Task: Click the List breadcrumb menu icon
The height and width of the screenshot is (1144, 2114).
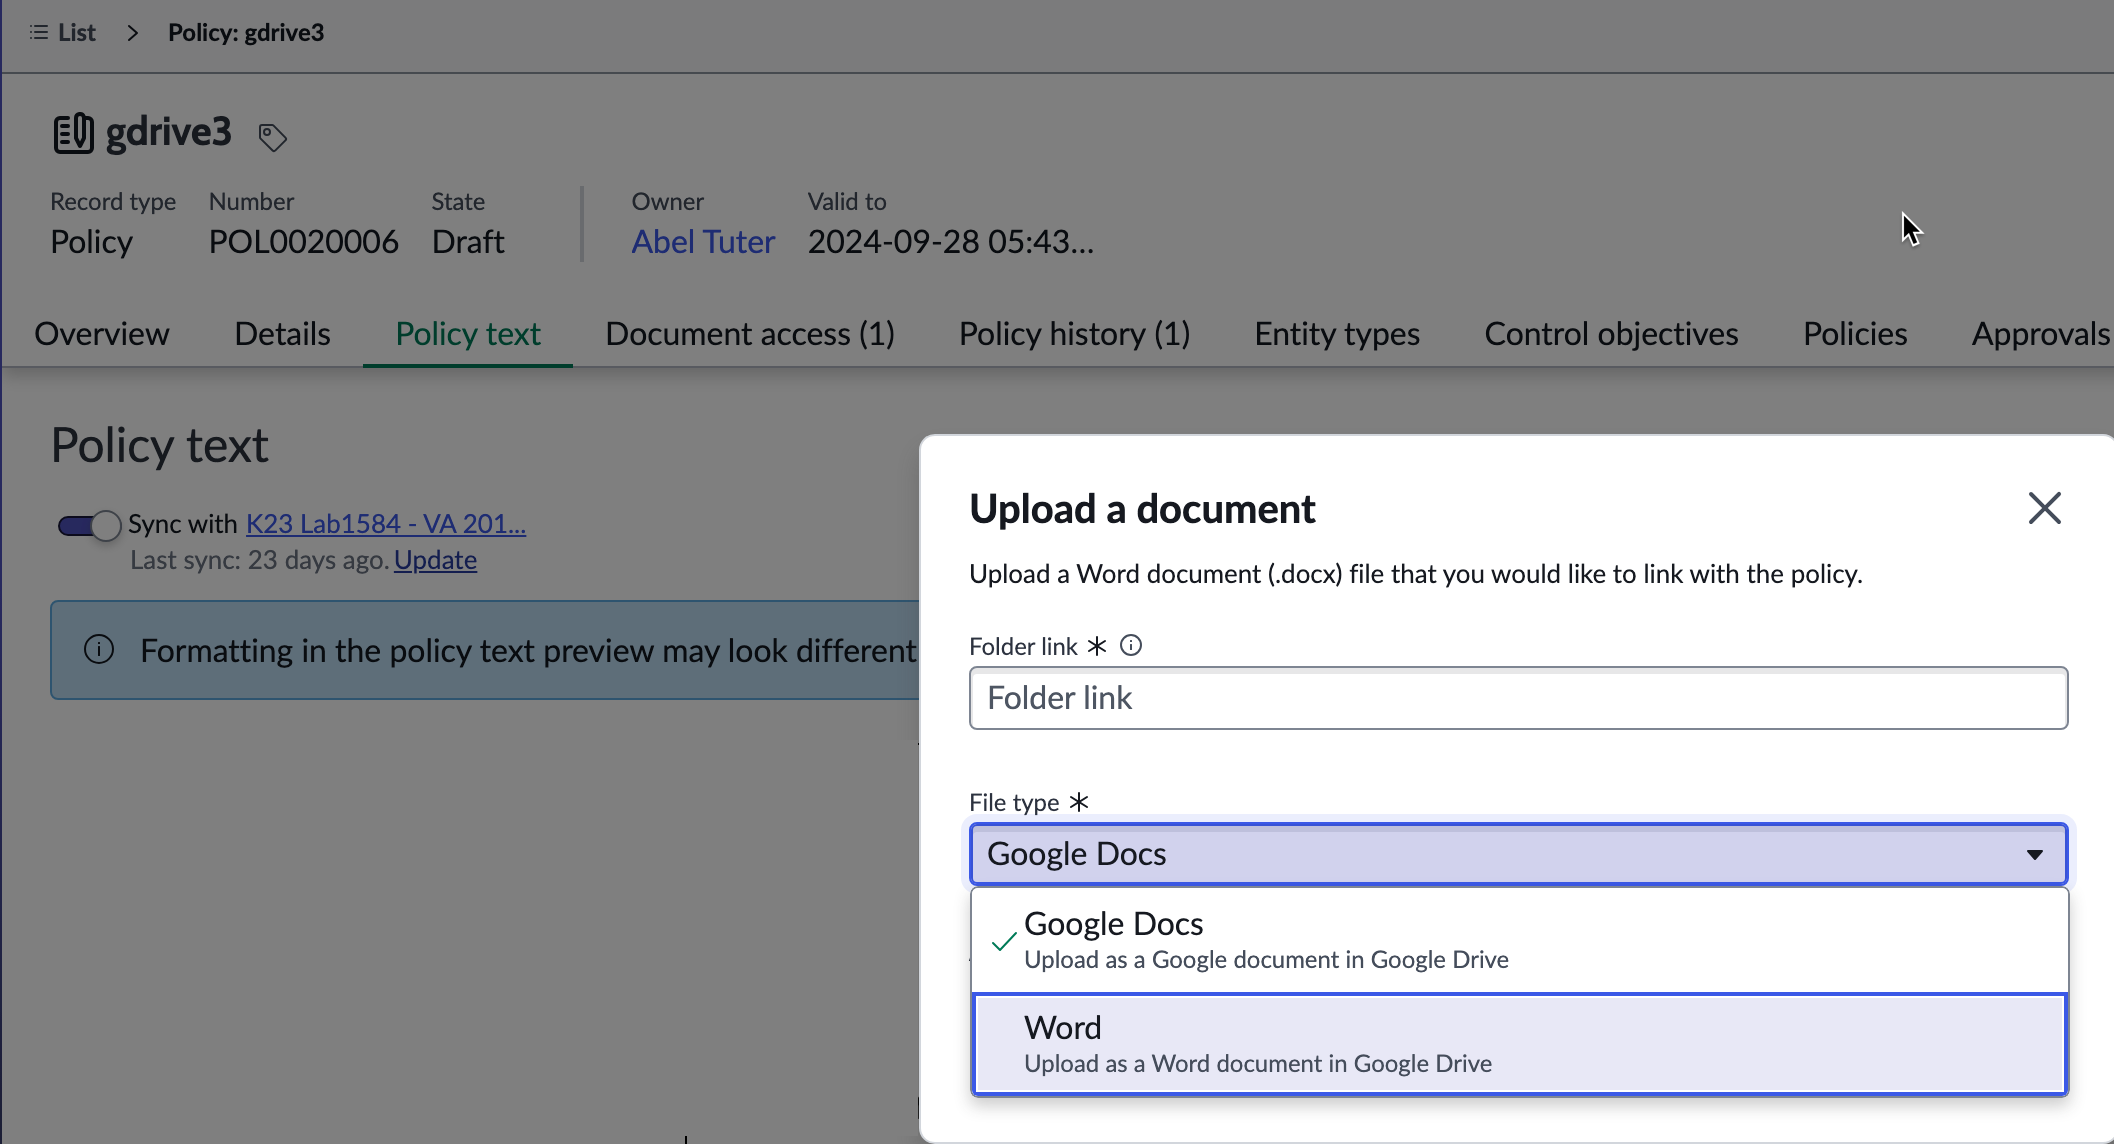Action: point(39,33)
